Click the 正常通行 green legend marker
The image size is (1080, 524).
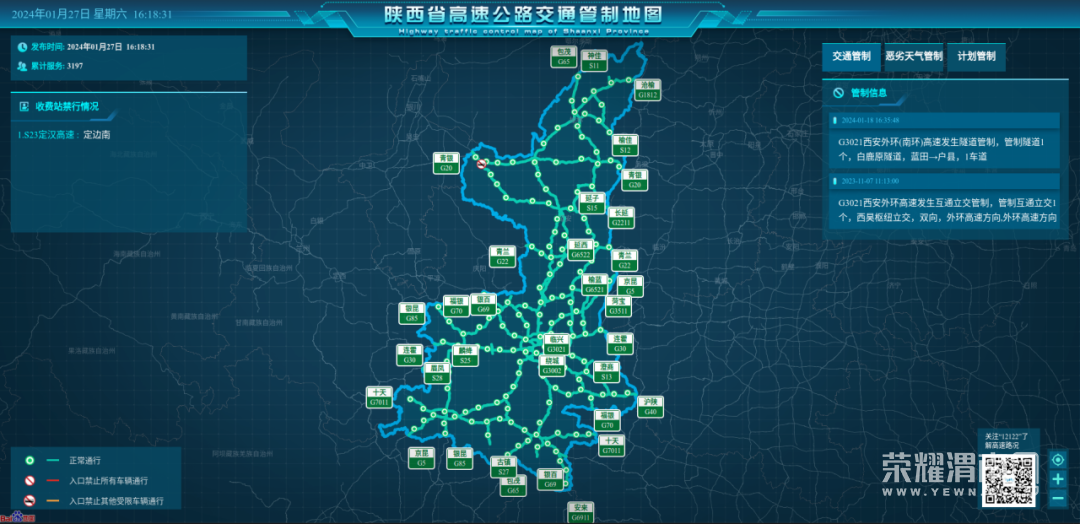pyautogui.click(x=30, y=461)
